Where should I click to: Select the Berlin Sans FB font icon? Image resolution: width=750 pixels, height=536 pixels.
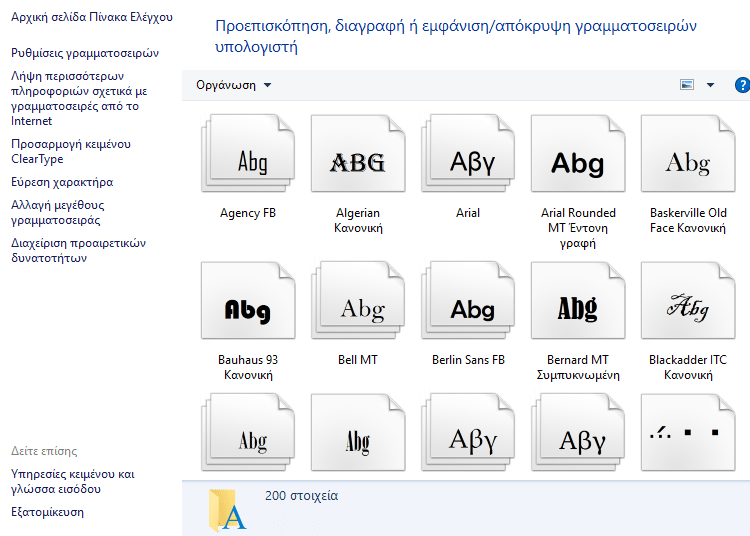pos(468,300)
